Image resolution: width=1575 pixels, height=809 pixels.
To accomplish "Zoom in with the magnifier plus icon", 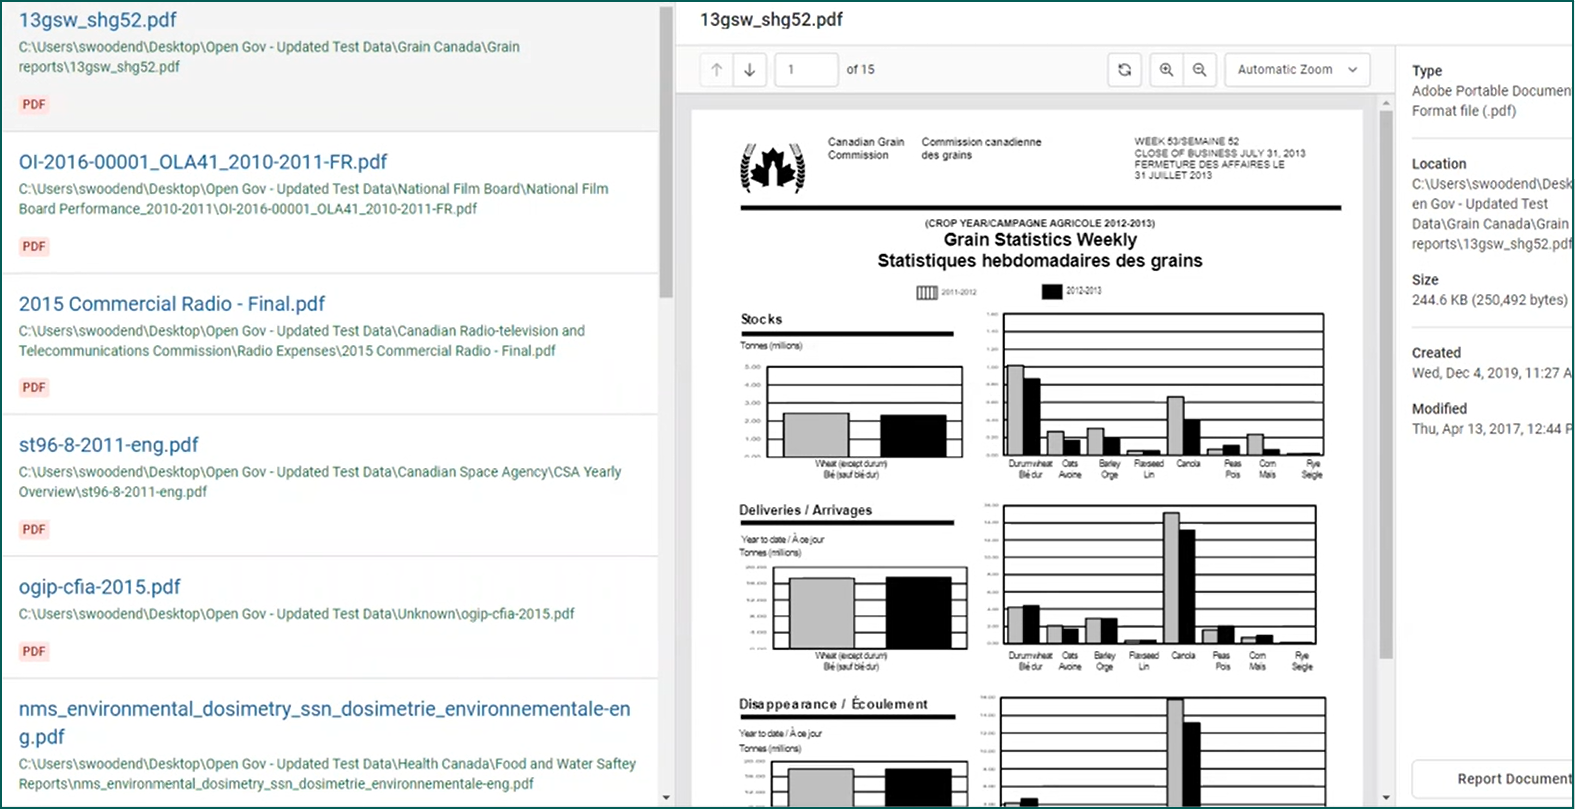I will (1166, 70).
